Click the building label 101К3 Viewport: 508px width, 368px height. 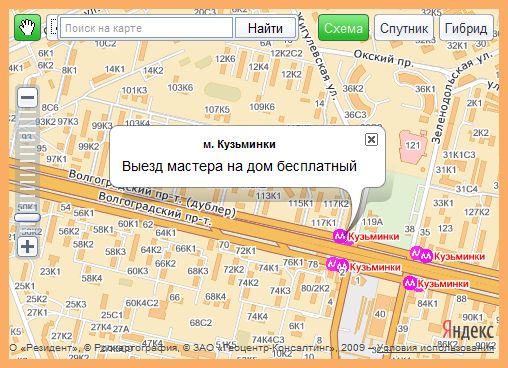(x=134, y=90)
